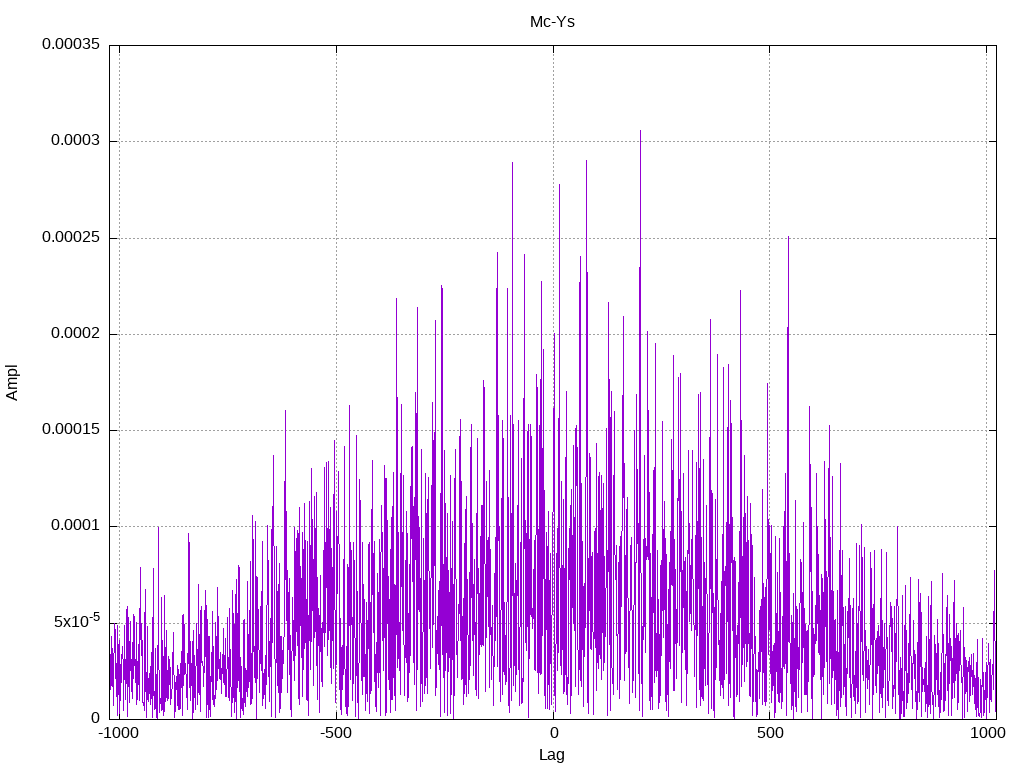
Task: Click the y-axis tick 0.00015
Action: [71, 429]
